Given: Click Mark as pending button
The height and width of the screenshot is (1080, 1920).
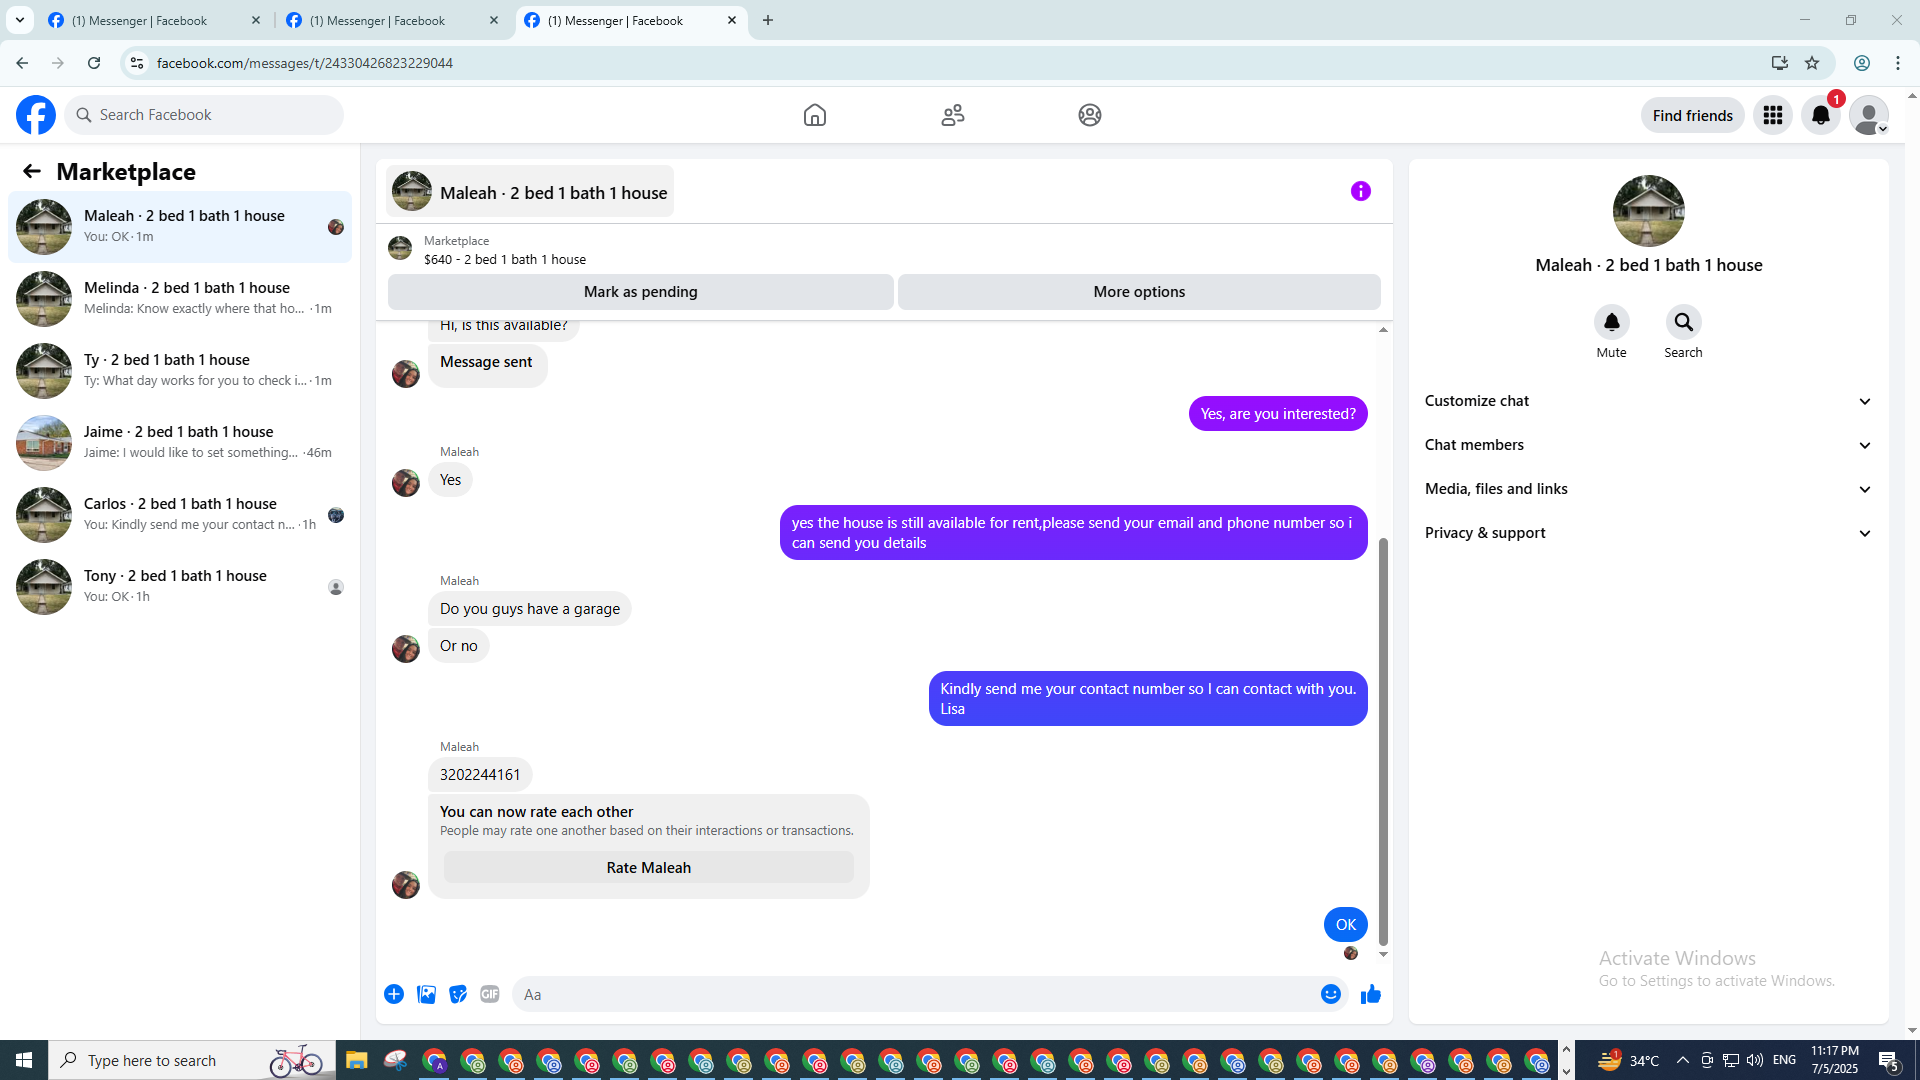Looking at the screenshot, I should click(x=640, y=292).
